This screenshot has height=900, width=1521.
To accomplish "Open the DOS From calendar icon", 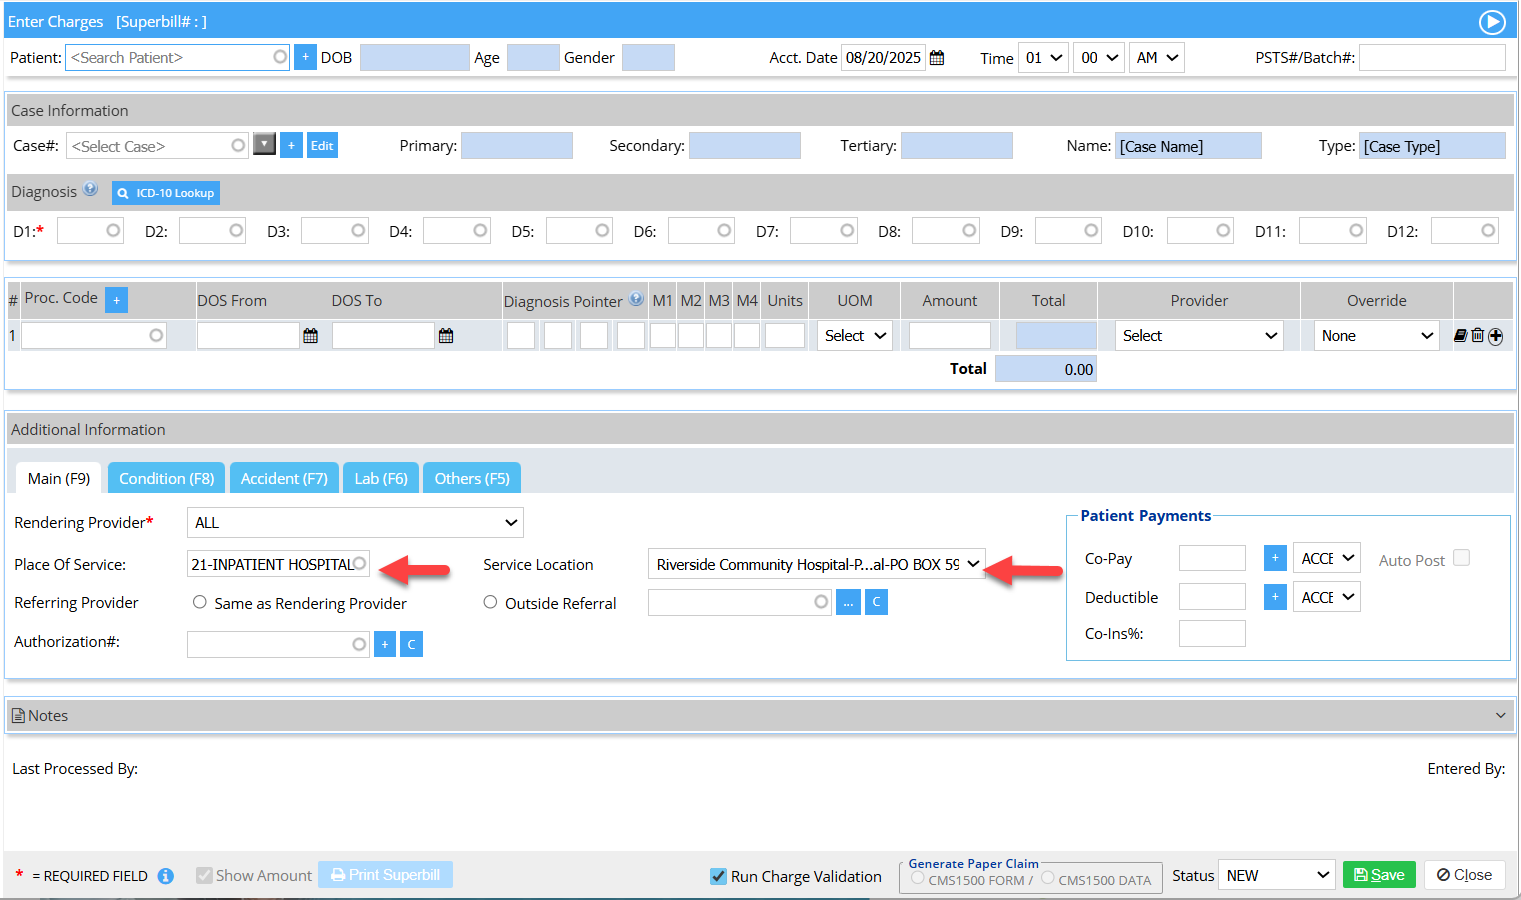I will click(x=311, y=336).
